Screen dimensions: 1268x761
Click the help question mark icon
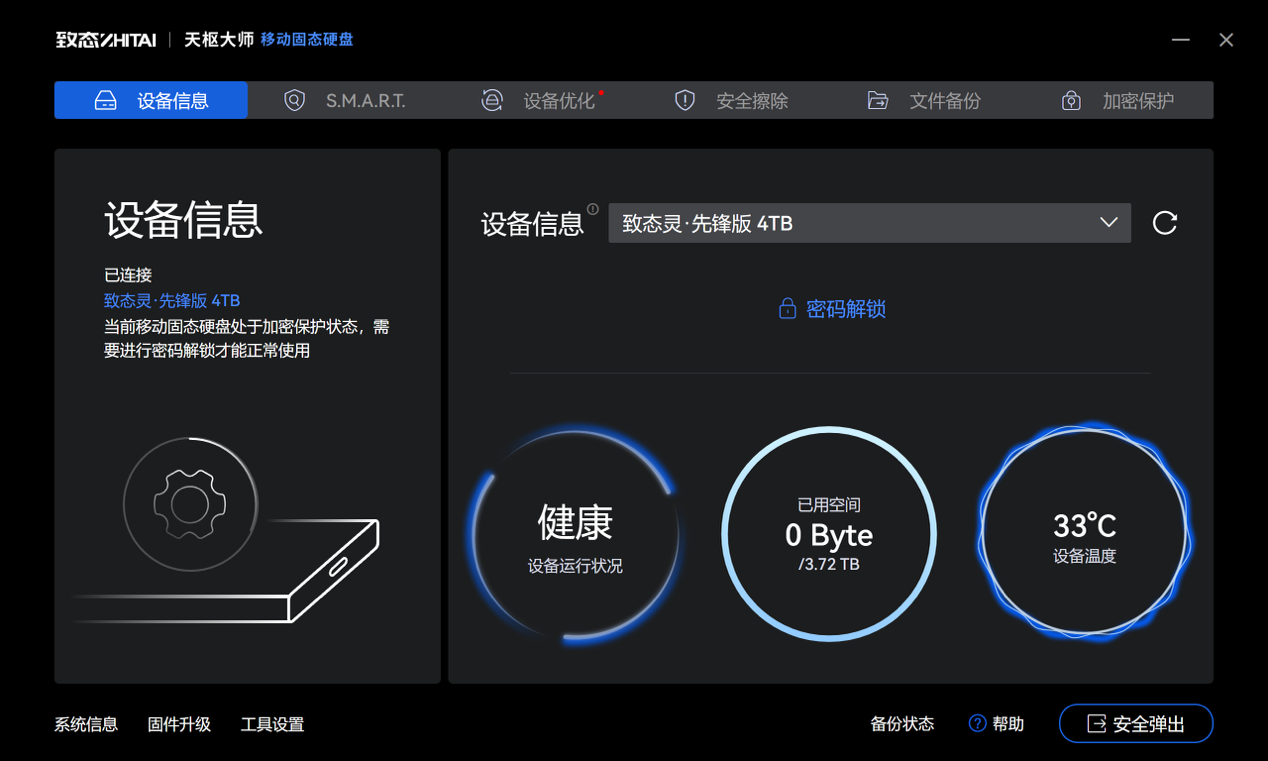[977, 723]
